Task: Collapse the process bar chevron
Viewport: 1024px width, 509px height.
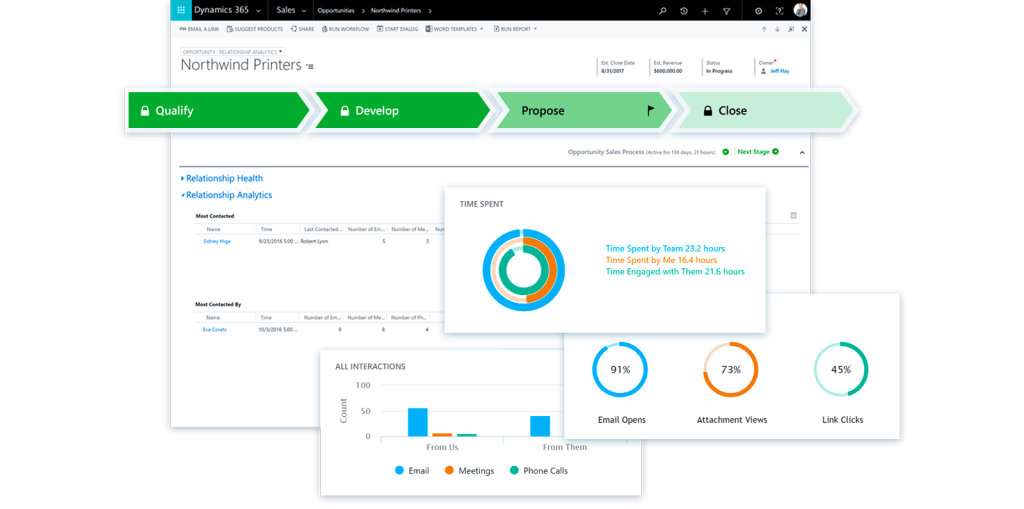Action: [802, 152]
